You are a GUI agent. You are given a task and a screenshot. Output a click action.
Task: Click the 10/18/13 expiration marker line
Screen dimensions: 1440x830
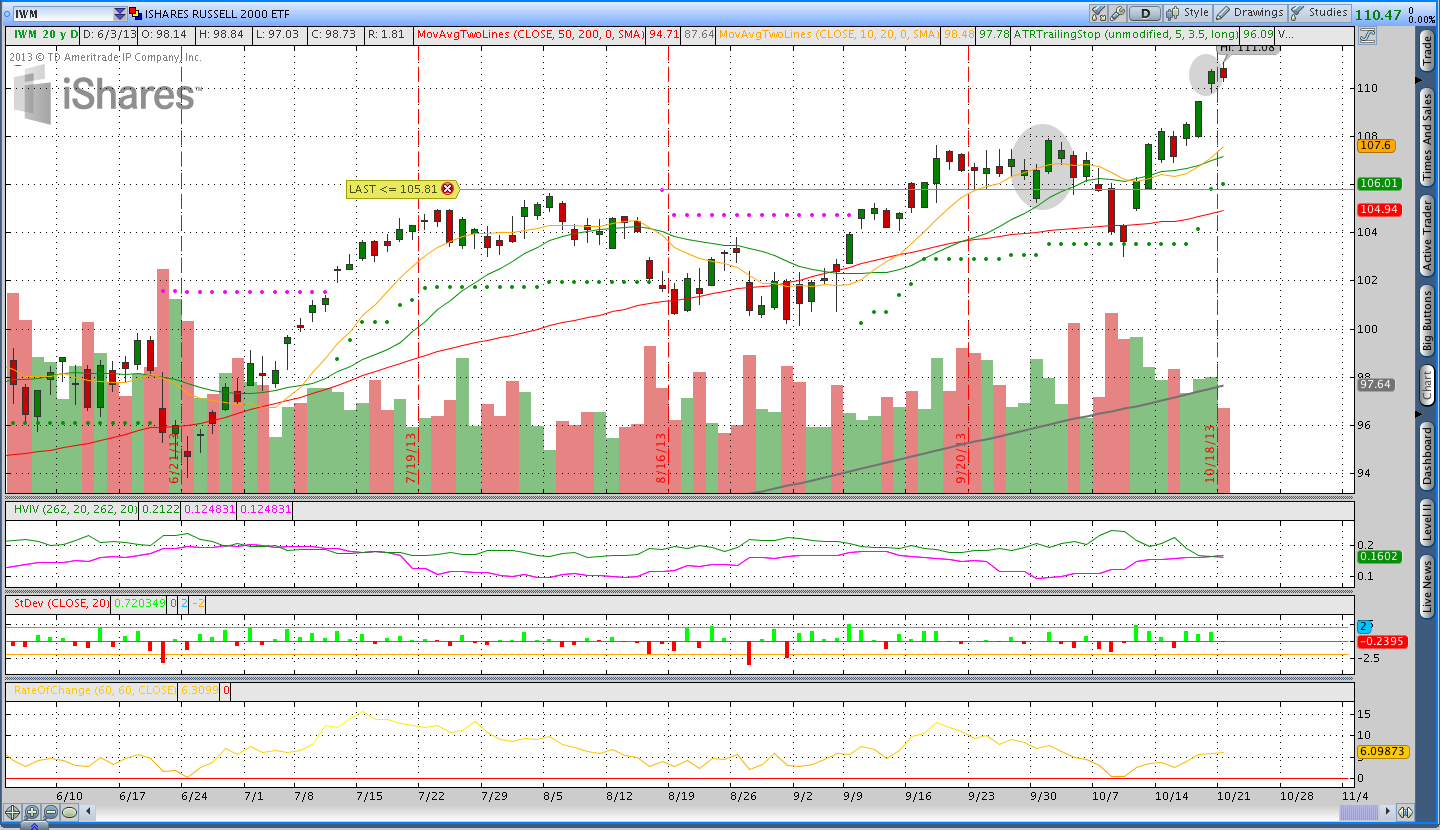click(1217, 270)
